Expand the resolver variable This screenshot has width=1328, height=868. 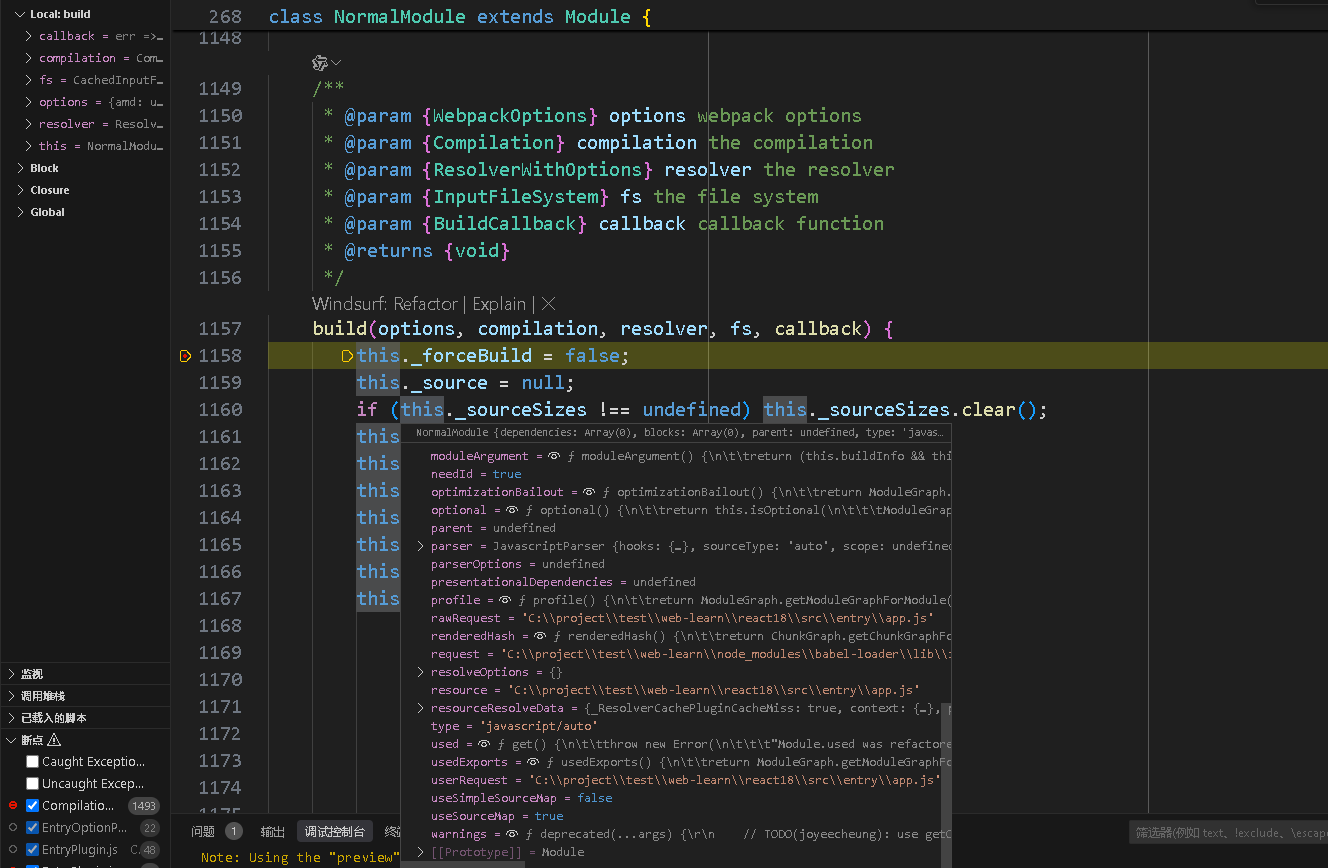pyautogui.click(x=29, y=124)
